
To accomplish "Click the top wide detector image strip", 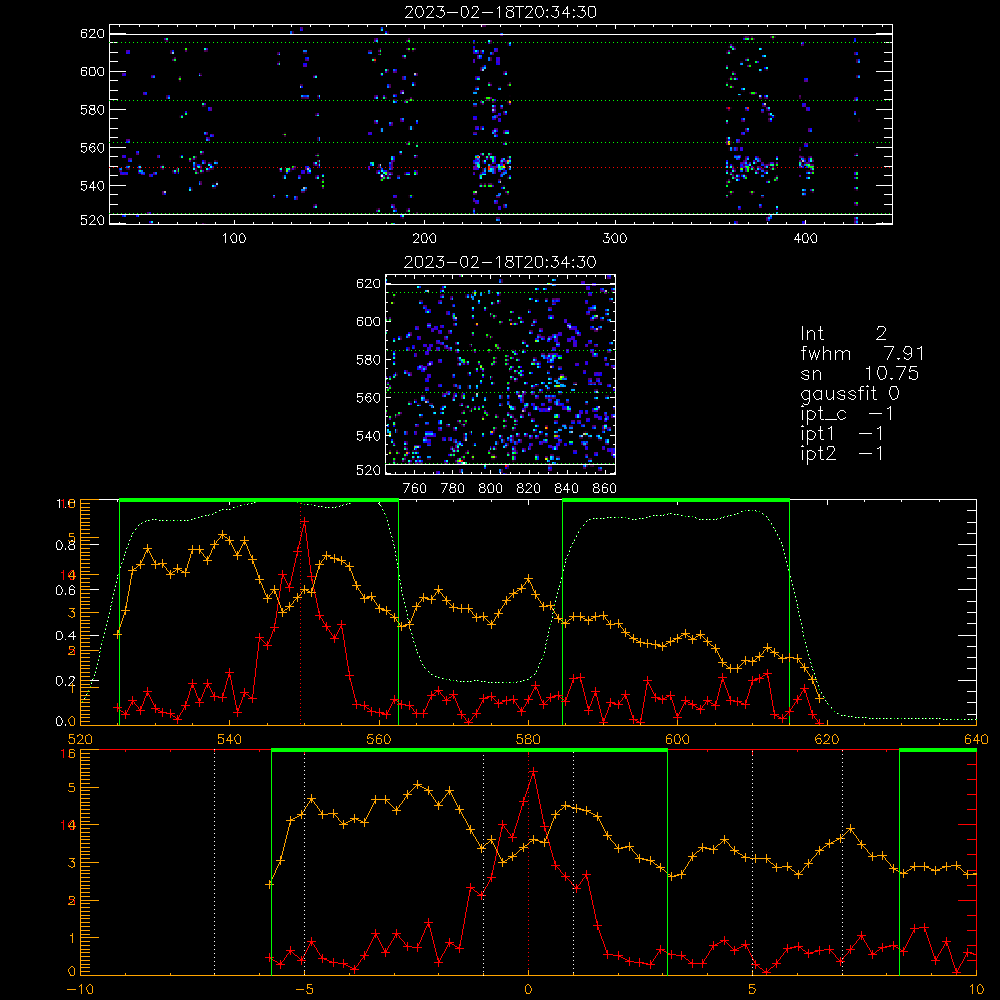I will (501, 124).
